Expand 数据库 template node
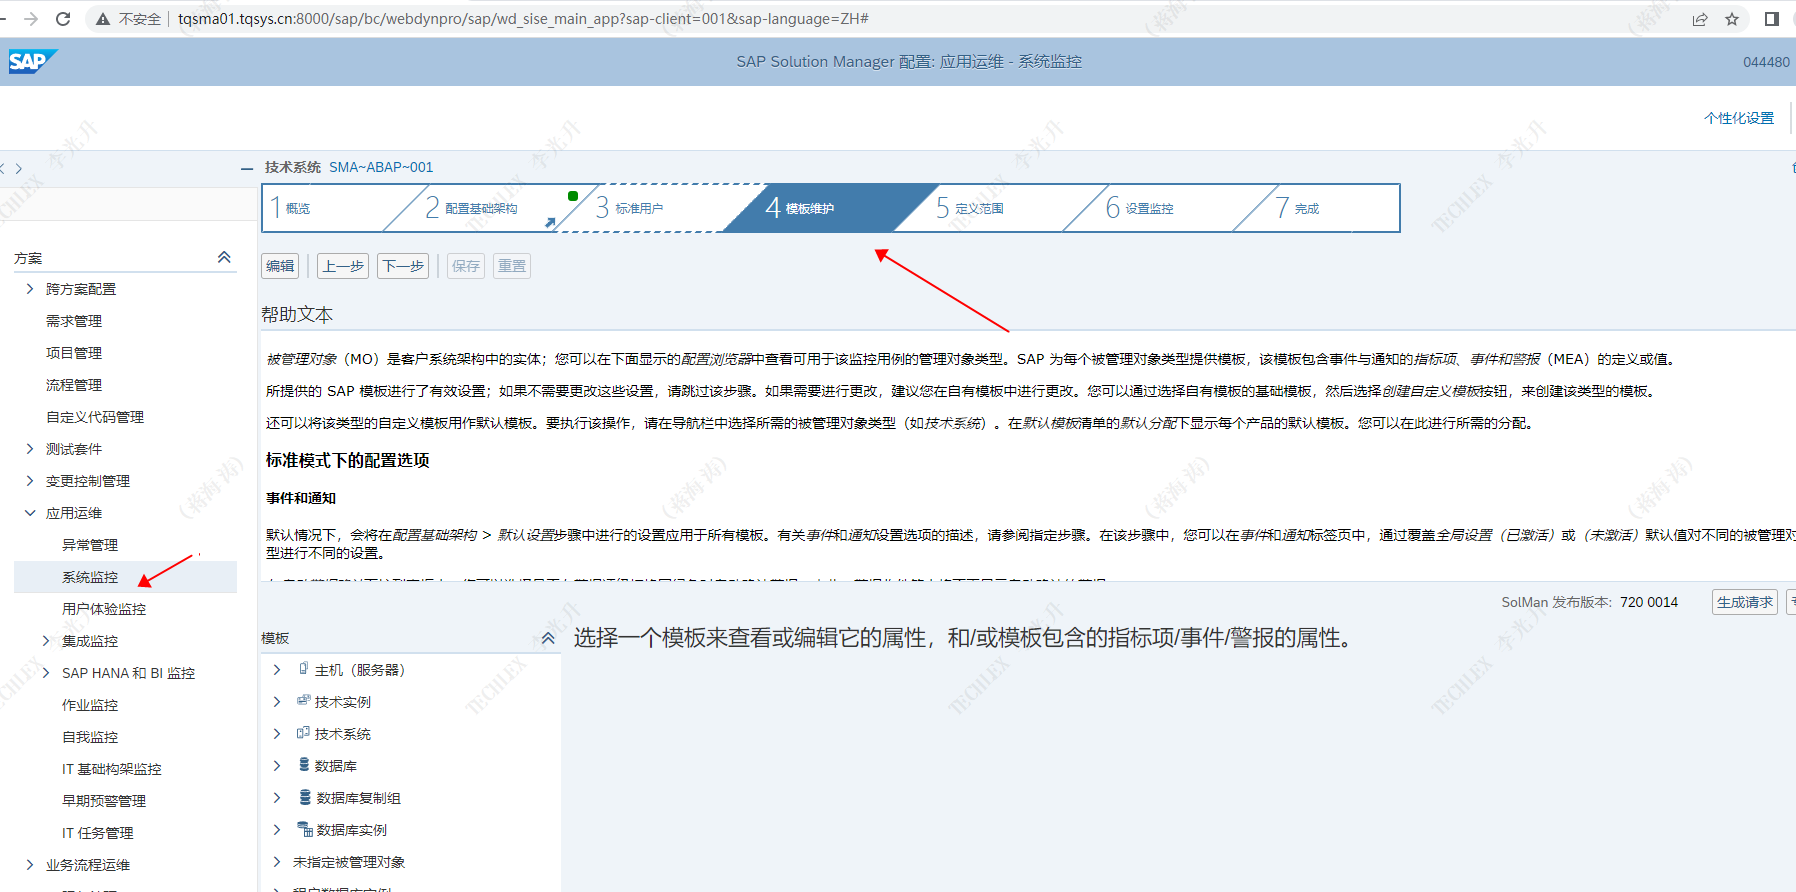Screen dimensions: 1796x892 pyautogui.click(x=277, y=766)
